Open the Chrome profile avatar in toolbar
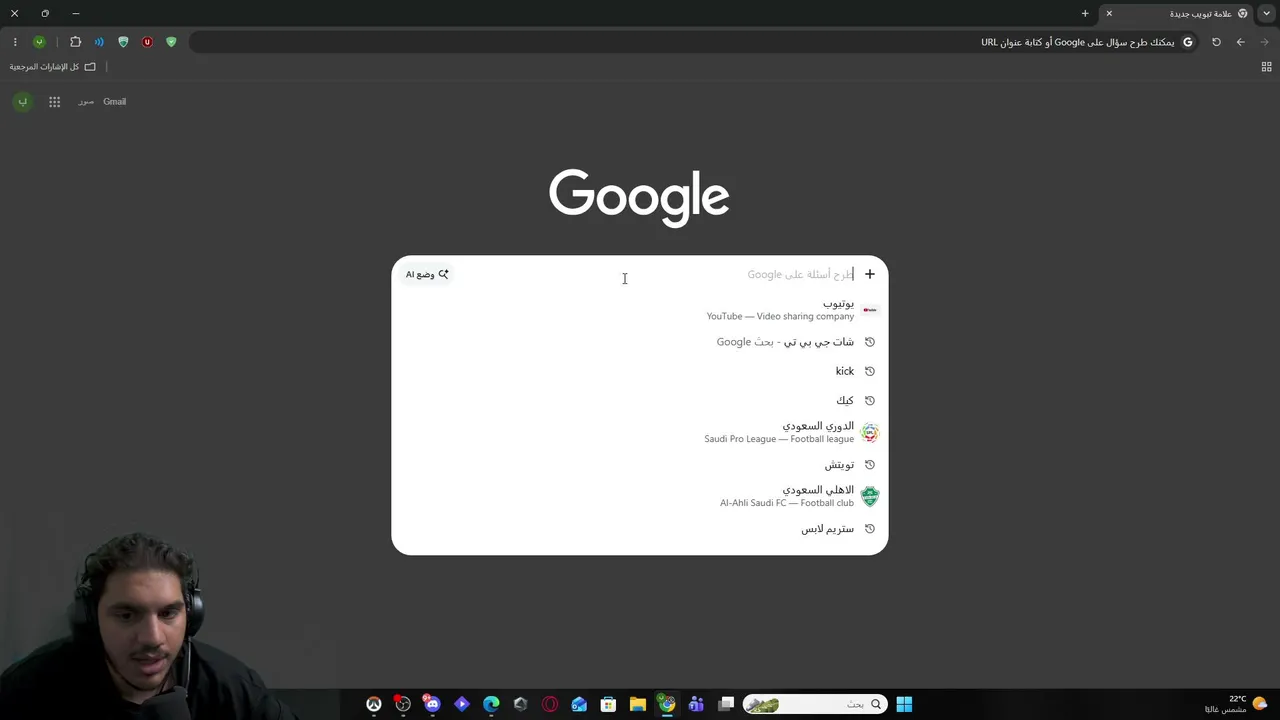Image resolution: width=1280 pixels, height=720 pixels. pos(39,42)
